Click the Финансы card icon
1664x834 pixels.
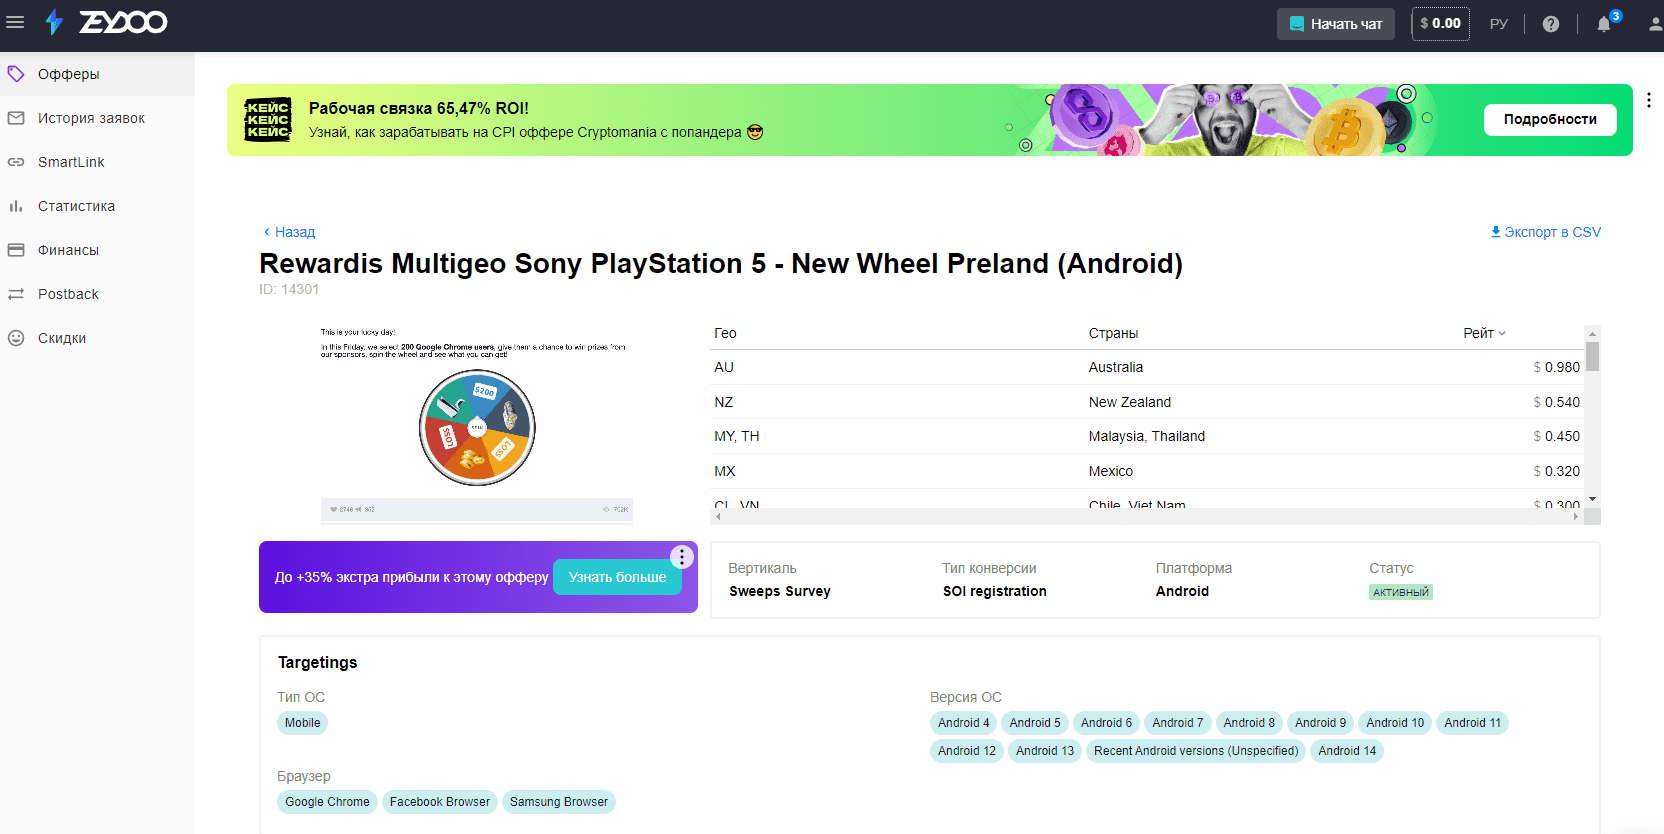point(16,250)
